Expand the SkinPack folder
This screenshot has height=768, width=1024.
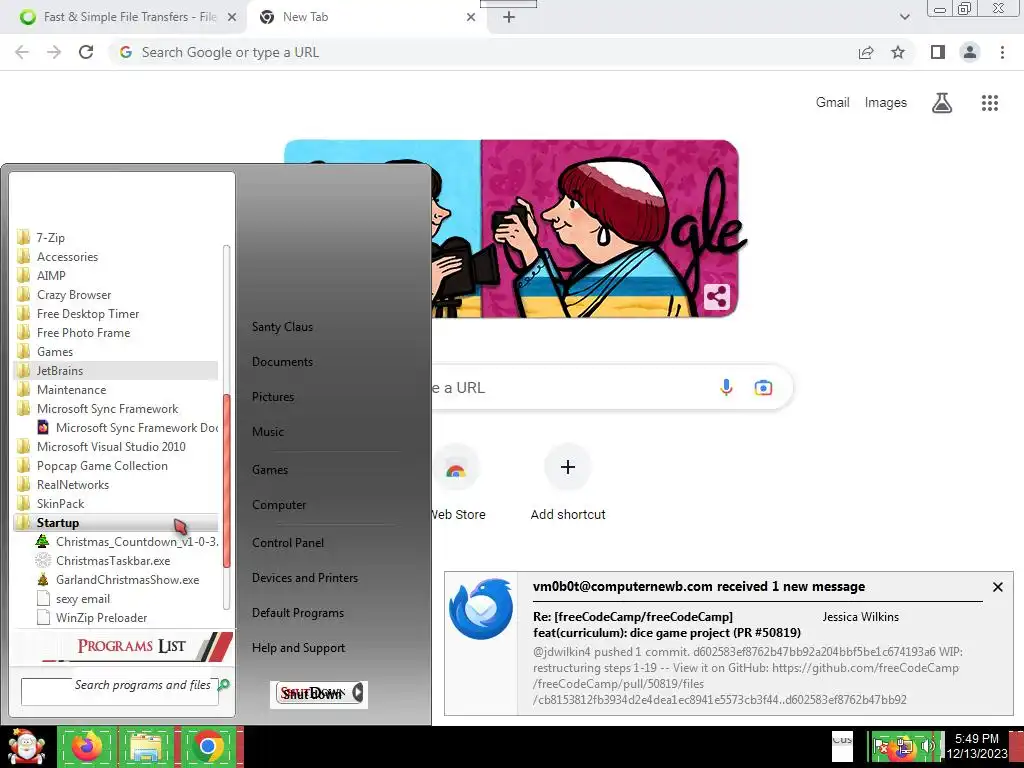(116, 503)
